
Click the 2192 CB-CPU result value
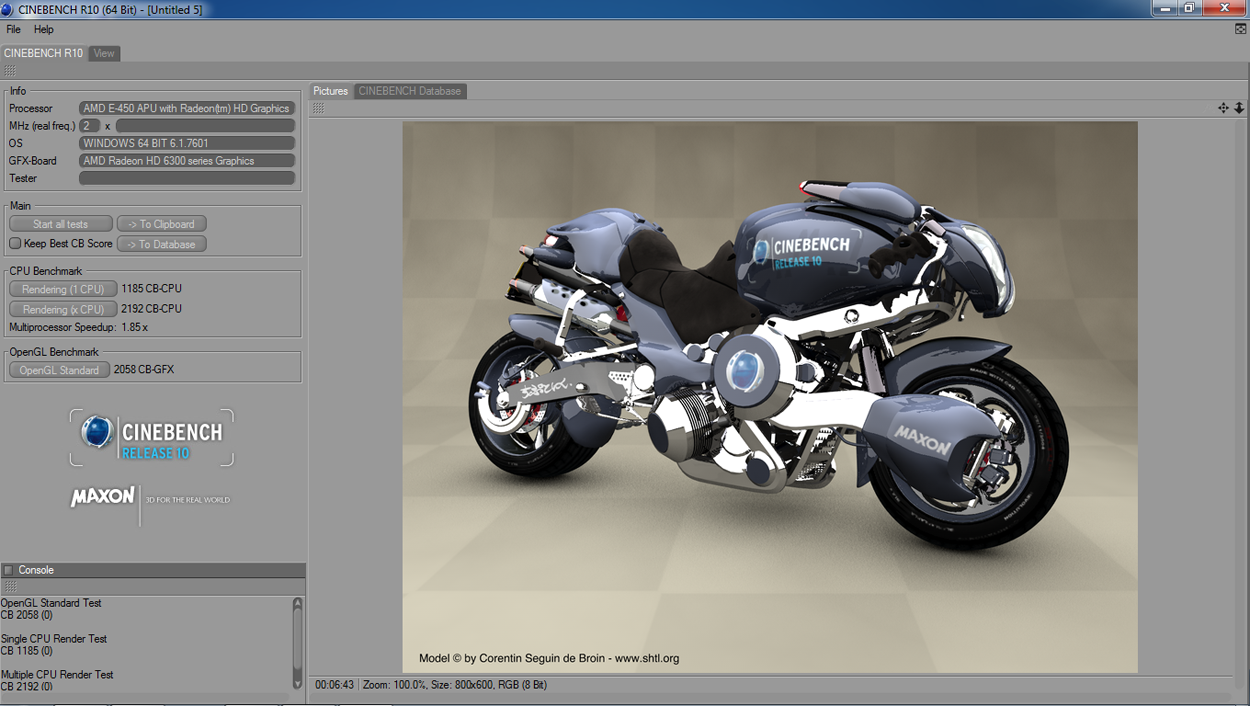151,309
